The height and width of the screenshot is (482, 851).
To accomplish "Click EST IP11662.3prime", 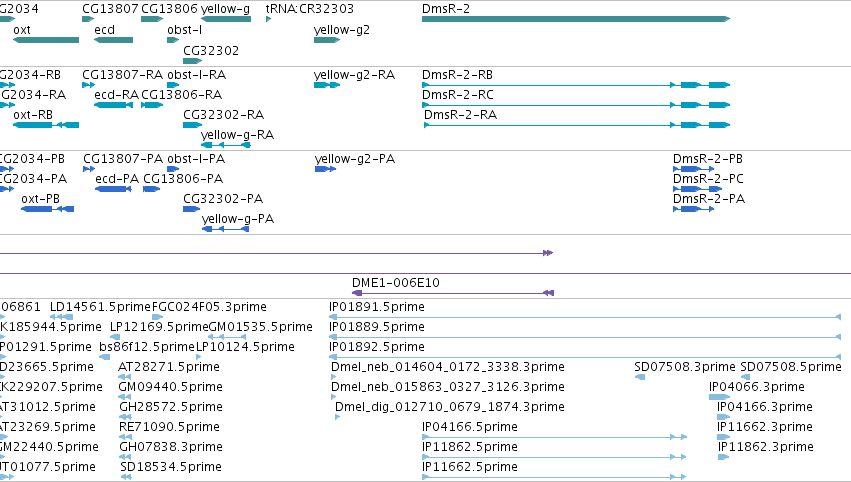I will tap(723, 437).
